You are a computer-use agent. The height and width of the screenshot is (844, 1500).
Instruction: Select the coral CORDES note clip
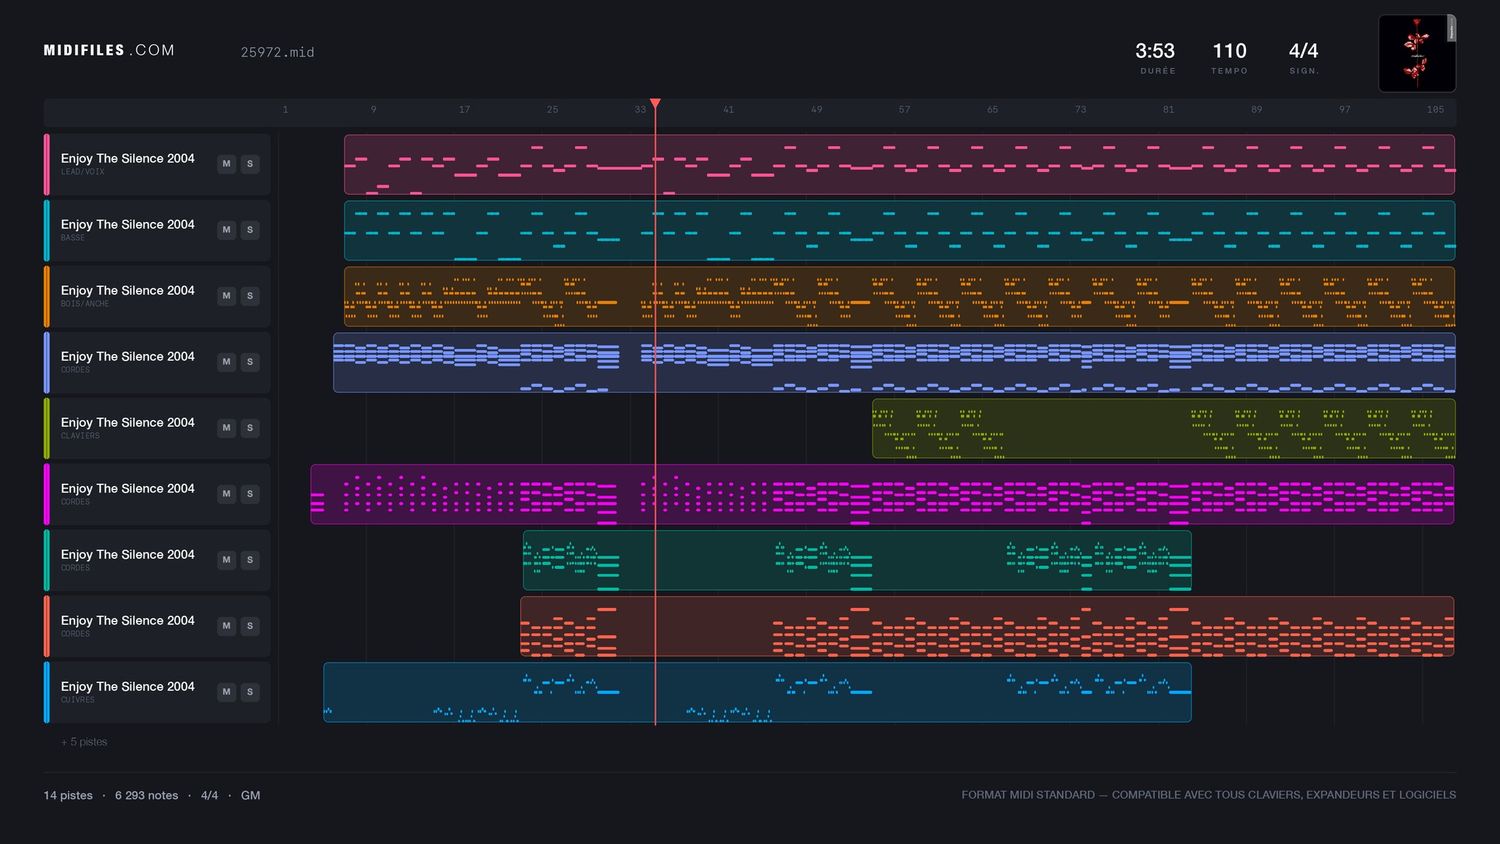987,626
